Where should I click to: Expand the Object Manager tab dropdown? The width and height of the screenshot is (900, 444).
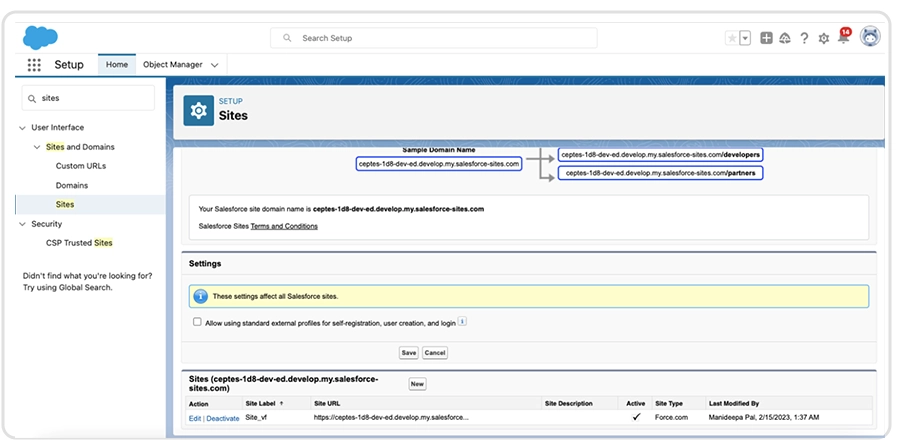tap(214, 65)
